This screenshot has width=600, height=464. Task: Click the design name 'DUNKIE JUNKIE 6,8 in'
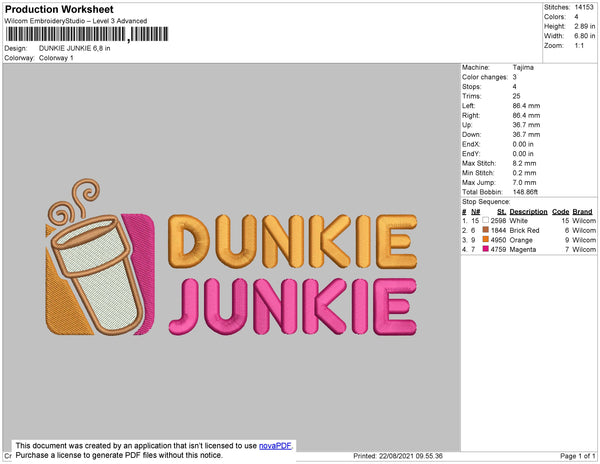(x=75, y=48)
